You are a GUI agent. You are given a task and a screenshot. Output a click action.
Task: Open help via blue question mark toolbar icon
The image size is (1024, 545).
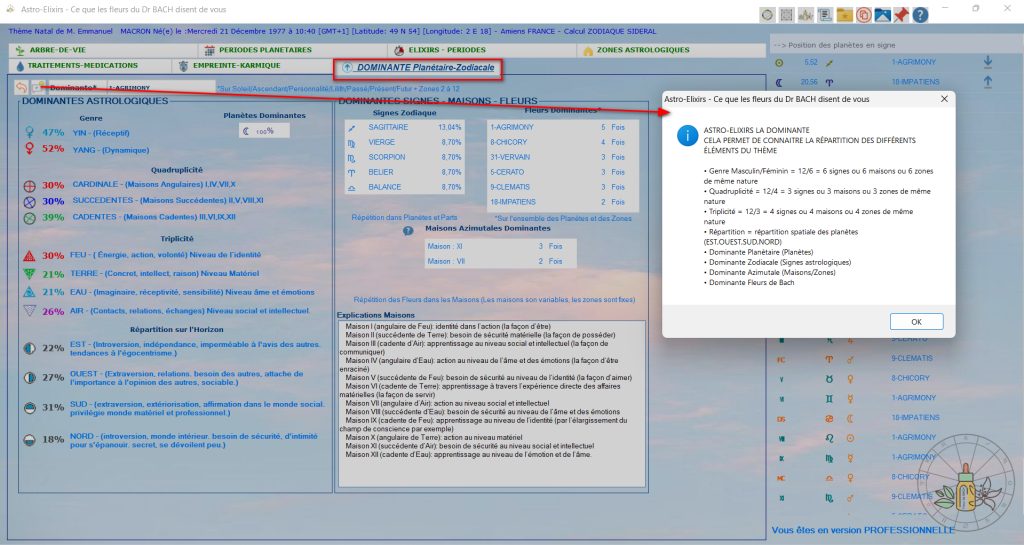[x=919, y=15]
